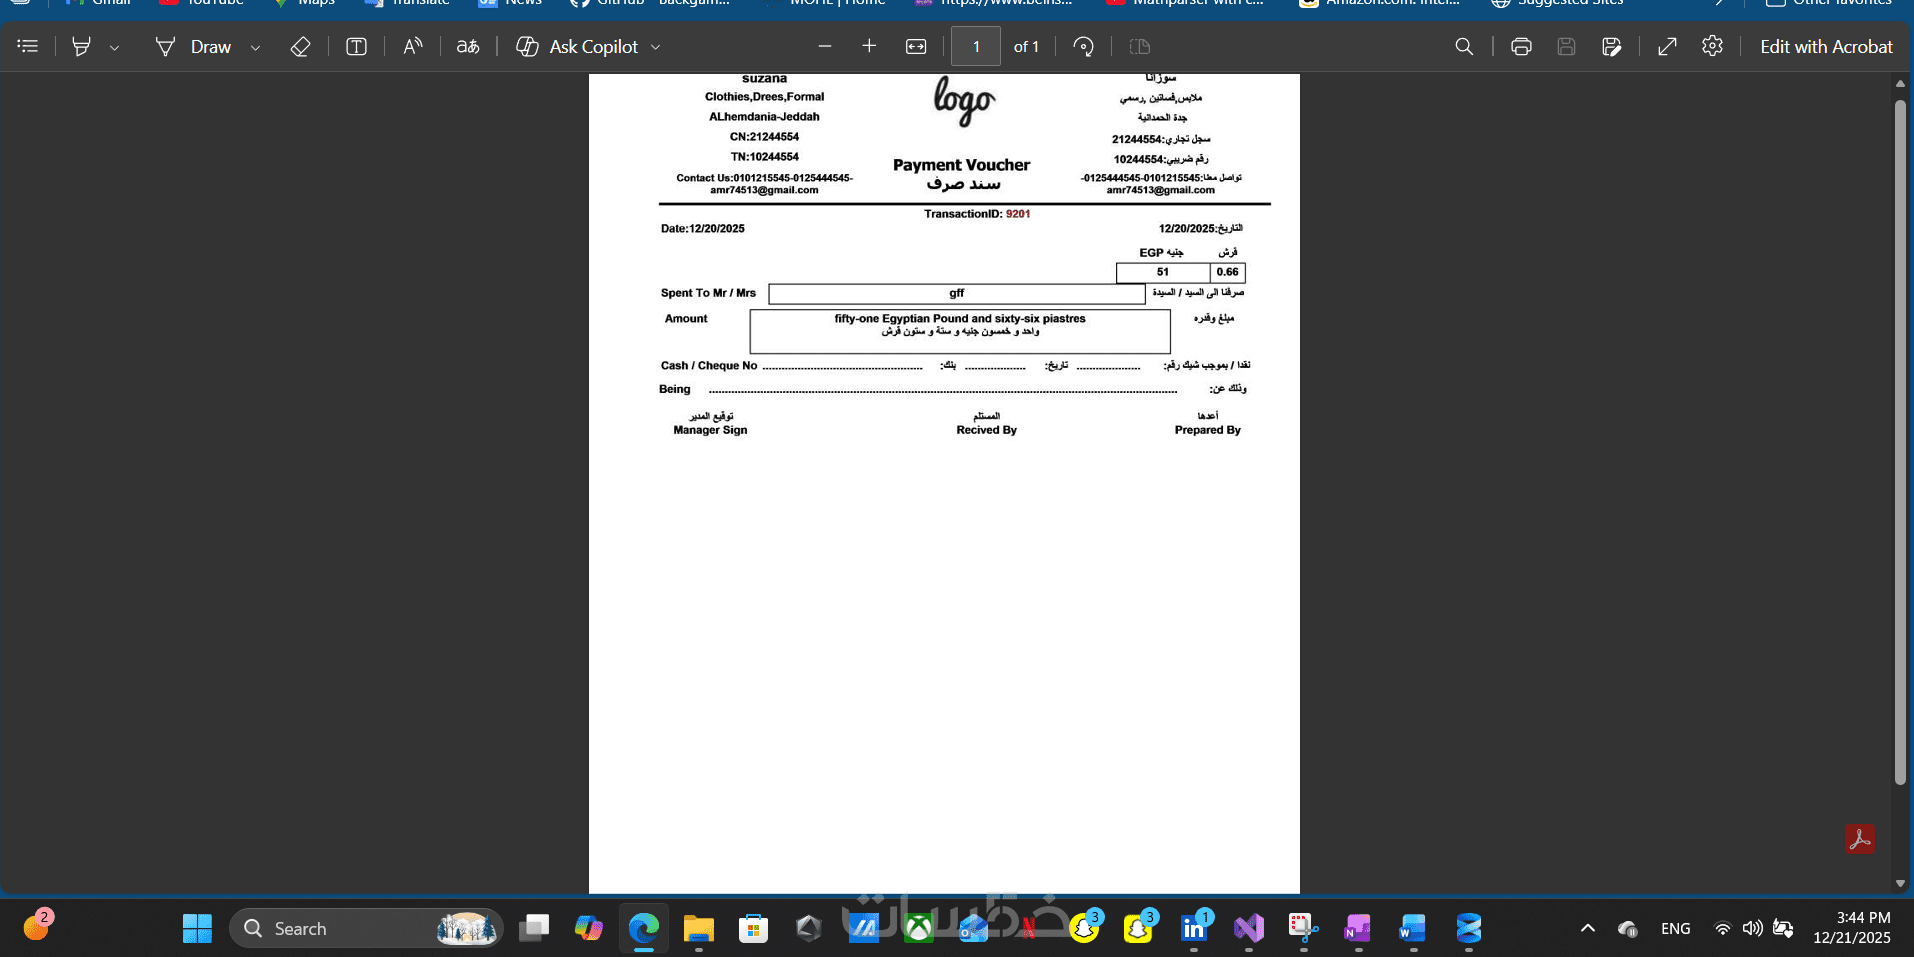Click the TransactionID value 9201
This screenshot has height=957, width=1914.
1018,214
